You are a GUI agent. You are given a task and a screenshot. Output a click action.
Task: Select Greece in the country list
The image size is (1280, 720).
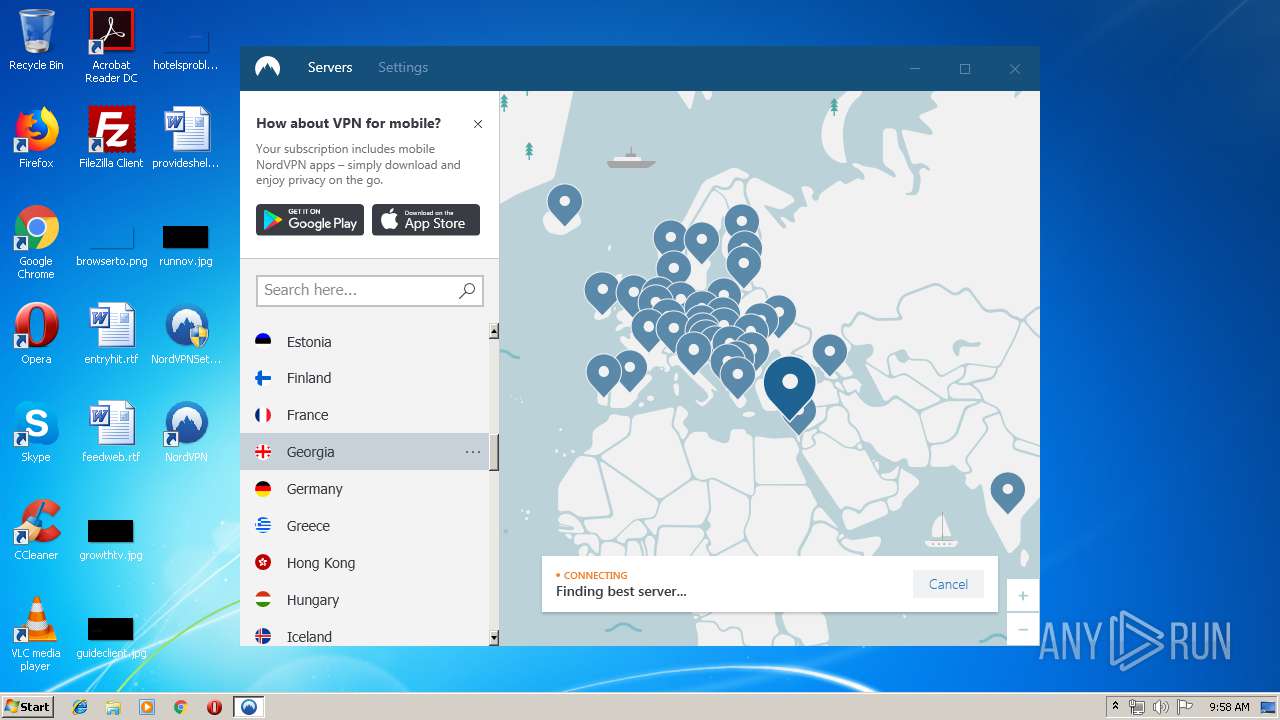pos(364,526)
